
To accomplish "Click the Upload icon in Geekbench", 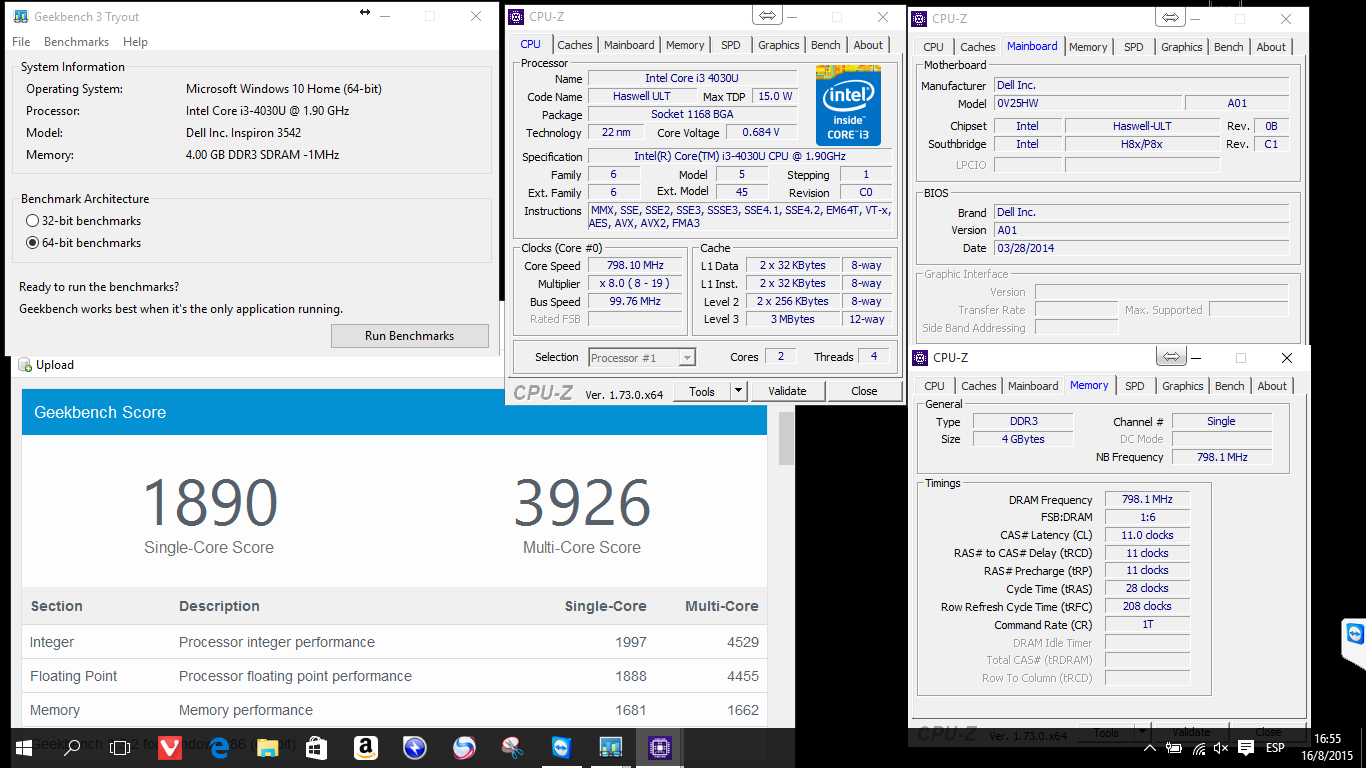I will point(26,365).
